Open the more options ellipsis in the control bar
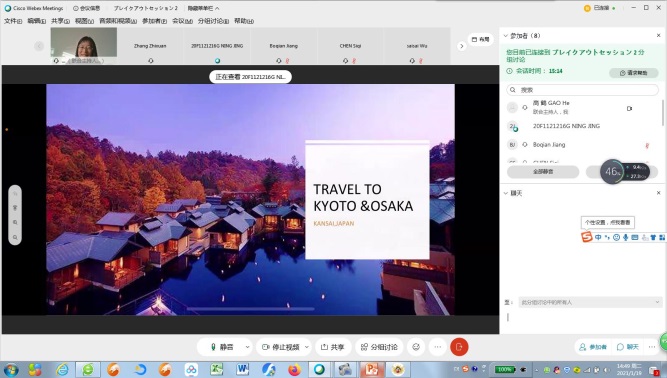 tap(438, 347)
